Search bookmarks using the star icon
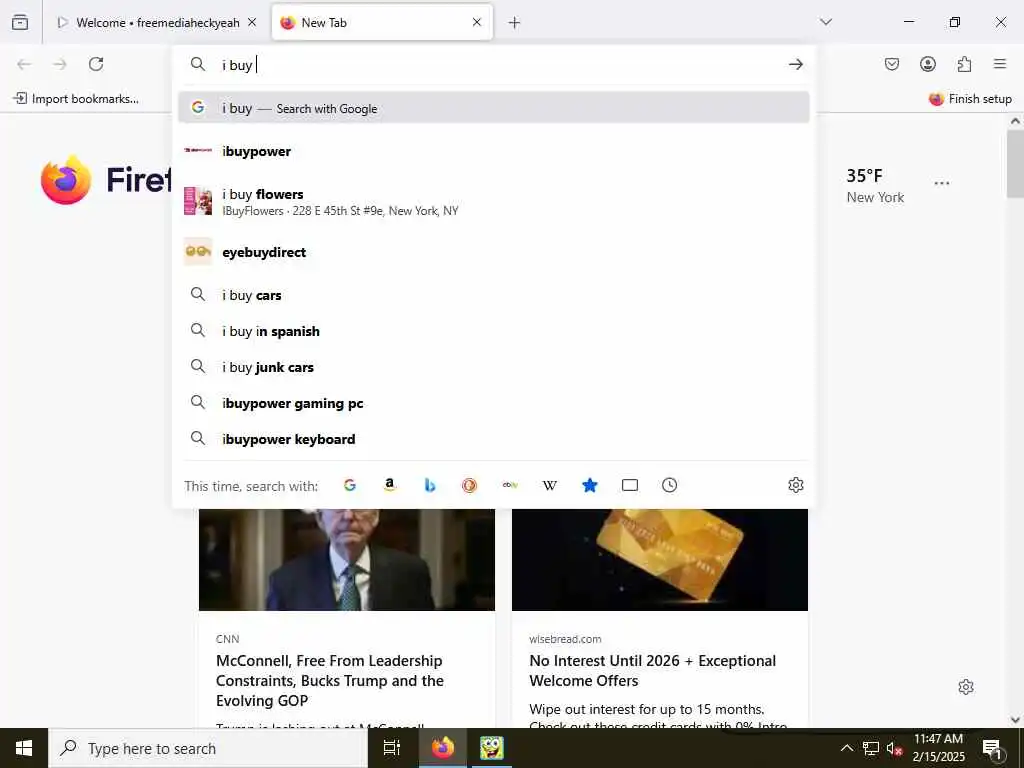This screenshot has height=768, width=1024. click(x=590, y=485)
